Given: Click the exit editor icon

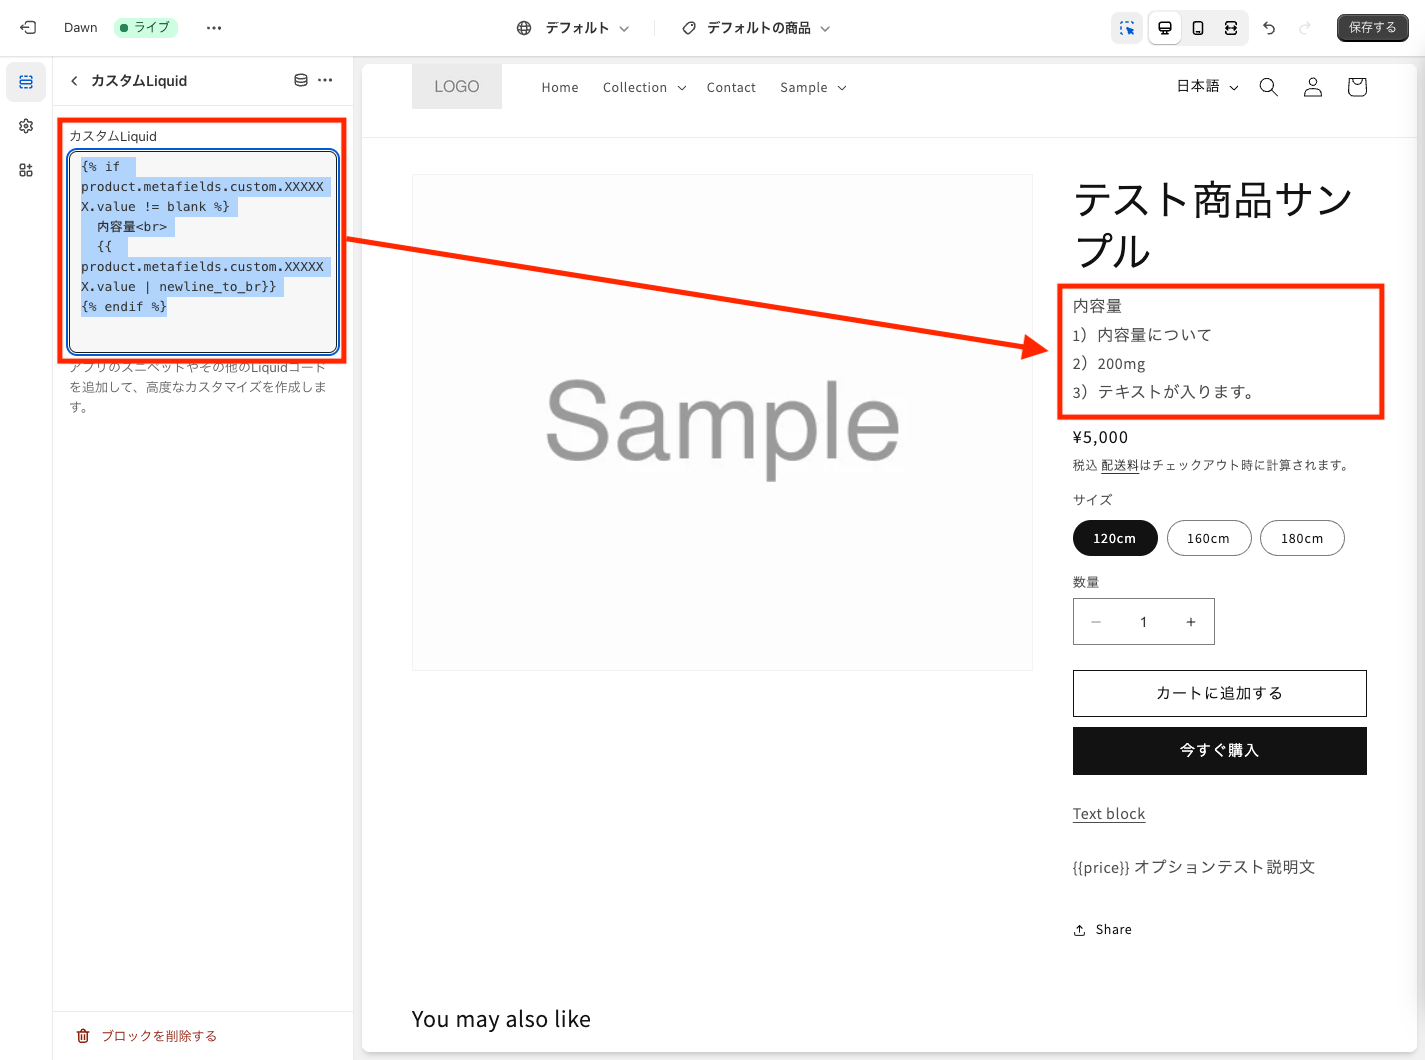Looking at the screenshot, I should pos(28,28).
